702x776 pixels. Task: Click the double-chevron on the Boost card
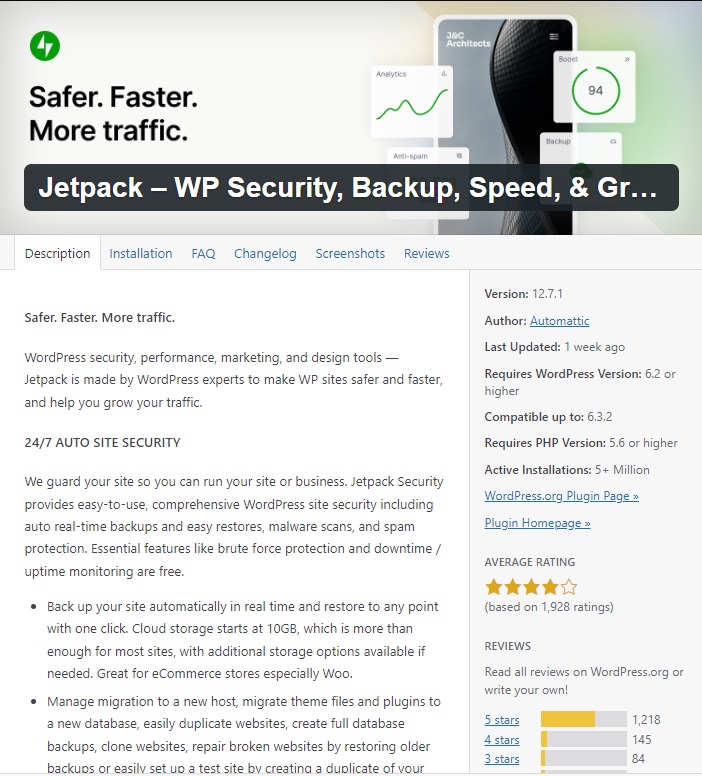627,60
